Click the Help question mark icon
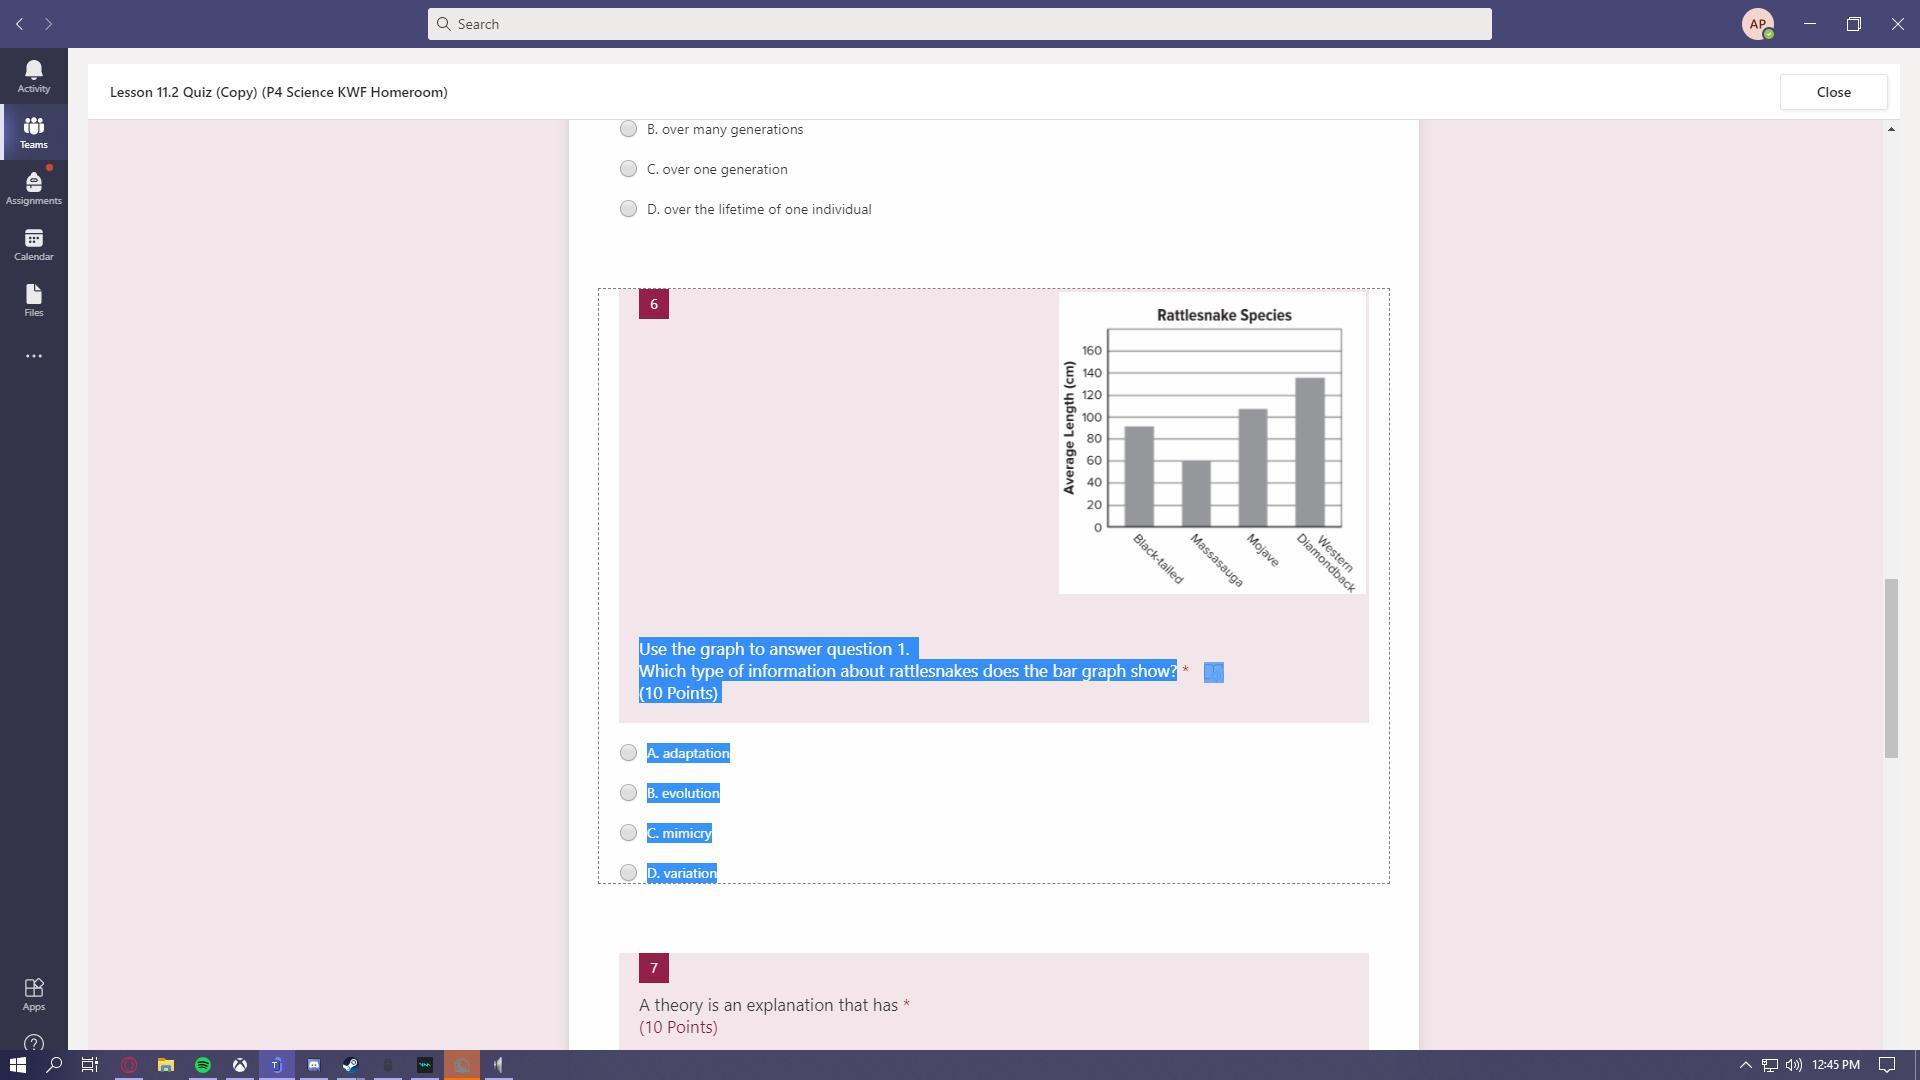The image size is (1920, 1080). click(x=33, y=1043)
